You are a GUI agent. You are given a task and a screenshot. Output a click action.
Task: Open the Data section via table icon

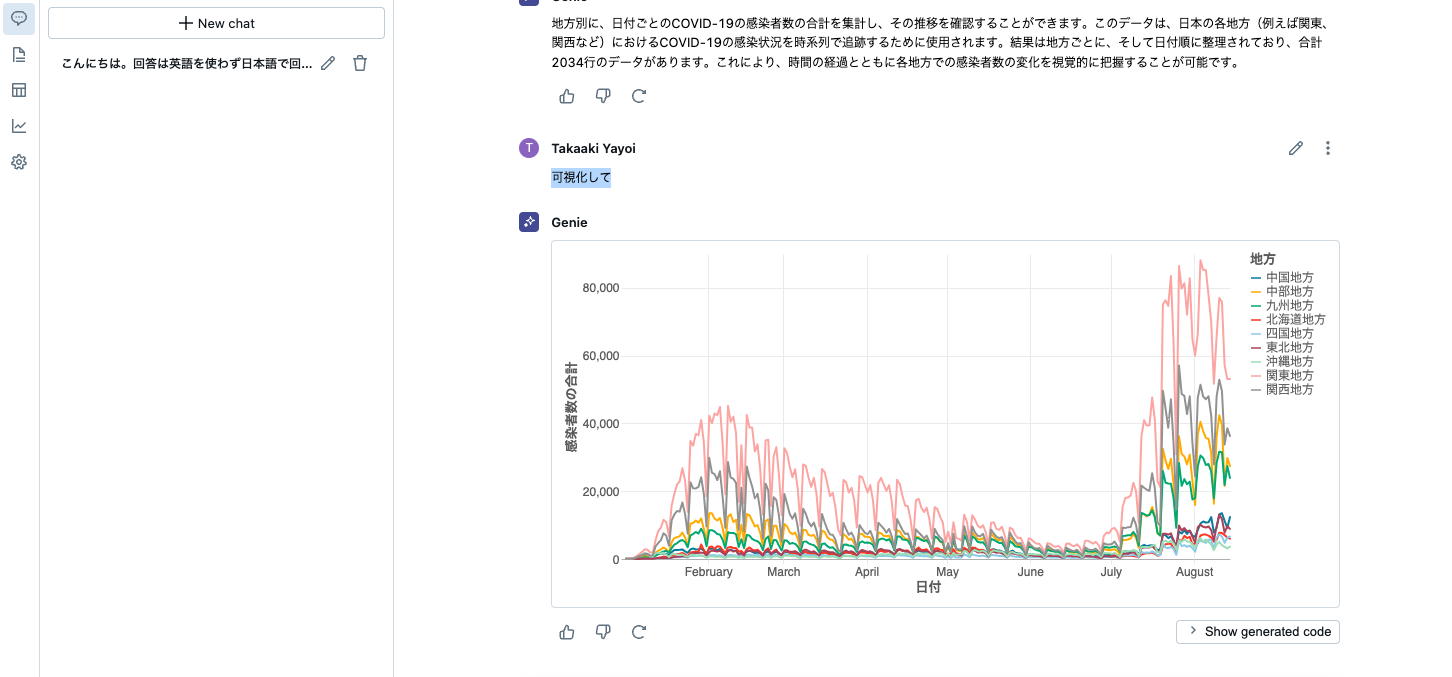coord(18,90)
